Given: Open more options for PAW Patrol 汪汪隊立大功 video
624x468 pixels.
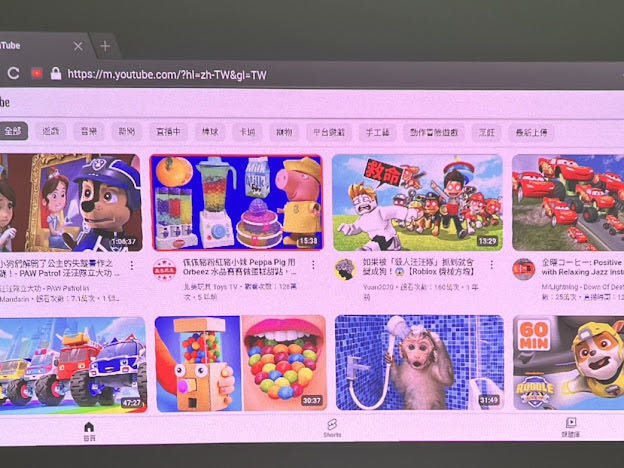Looking at the screenshot, I should pyautogui.click(x=132, y=265).
